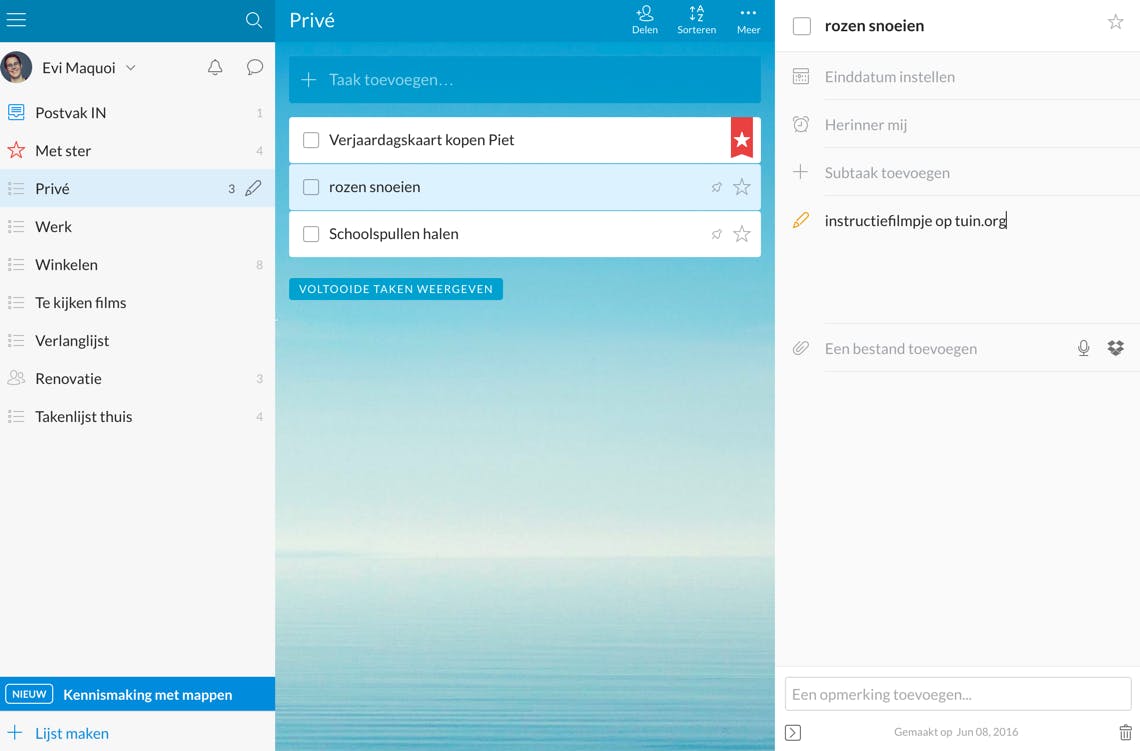Record audio with microphone icon
The height and width of the screenshot is (751, 1140).
1083,348
